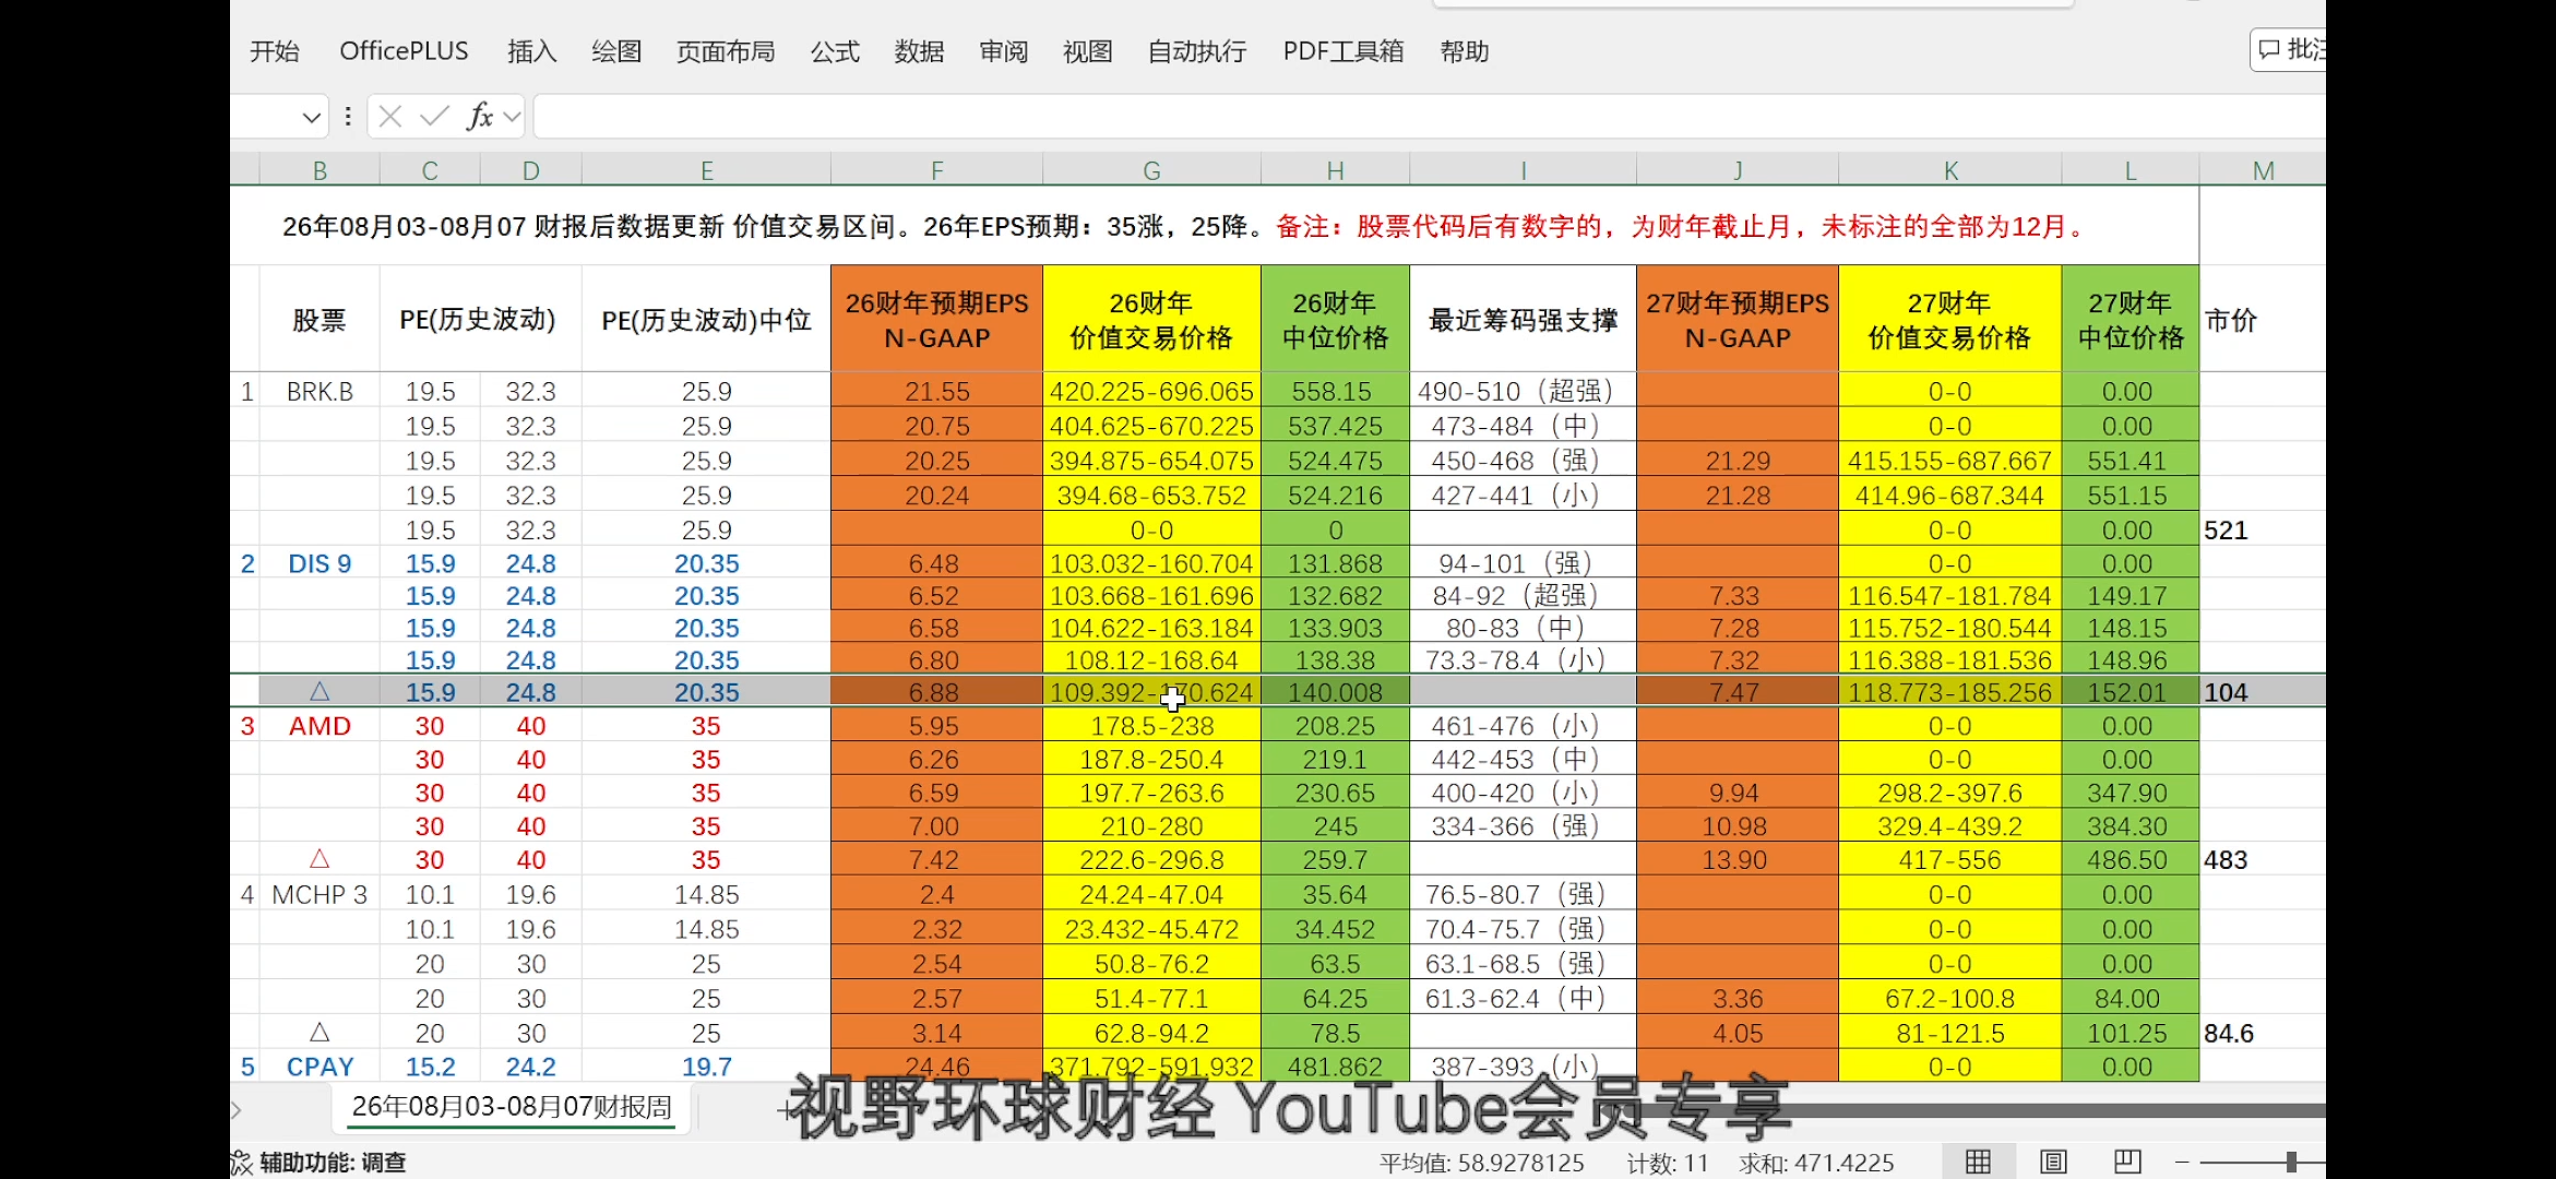
Task: Click the formula bar confirm checkmark icon
Action: pyautogui.click(x=434, y=117)
